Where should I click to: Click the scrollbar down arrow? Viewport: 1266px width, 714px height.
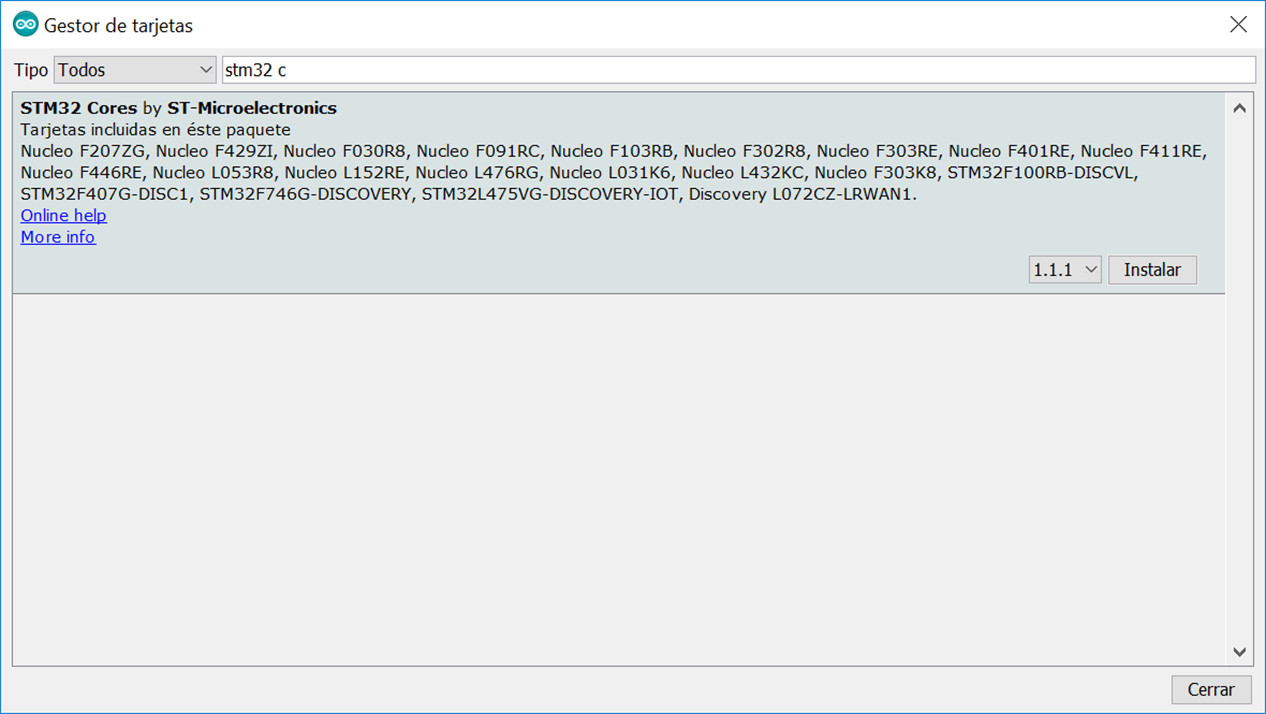1240,652
